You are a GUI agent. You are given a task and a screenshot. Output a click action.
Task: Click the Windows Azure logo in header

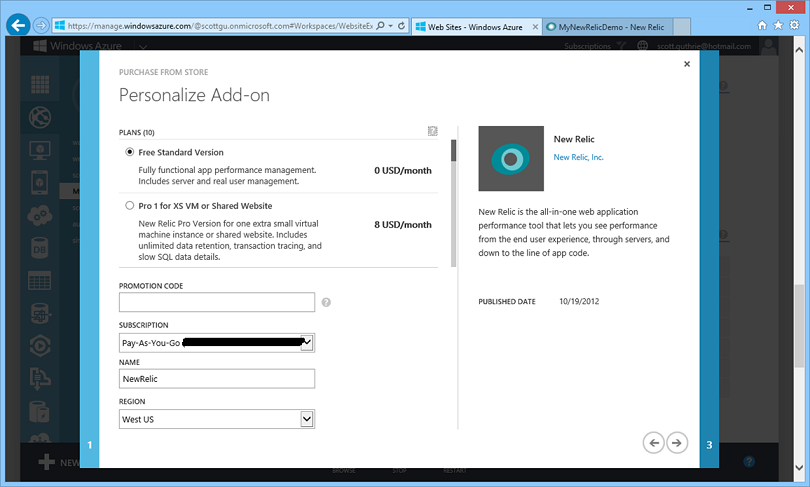point(77,45)
